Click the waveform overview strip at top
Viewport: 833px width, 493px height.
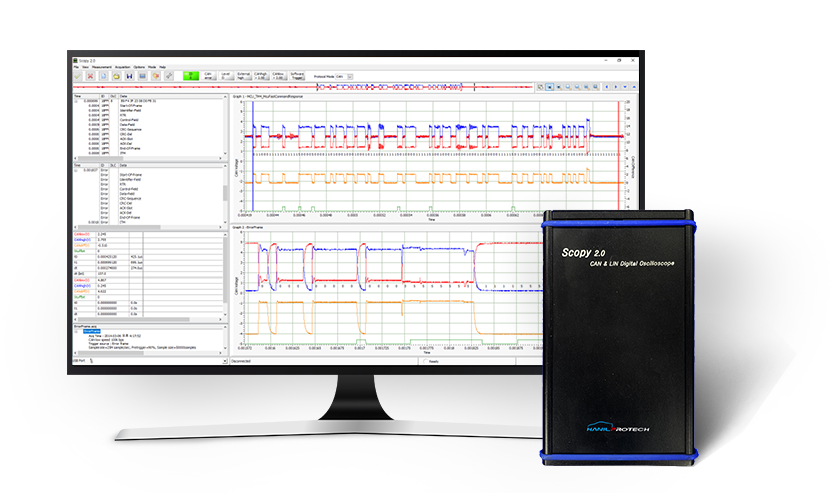(303, 87)
